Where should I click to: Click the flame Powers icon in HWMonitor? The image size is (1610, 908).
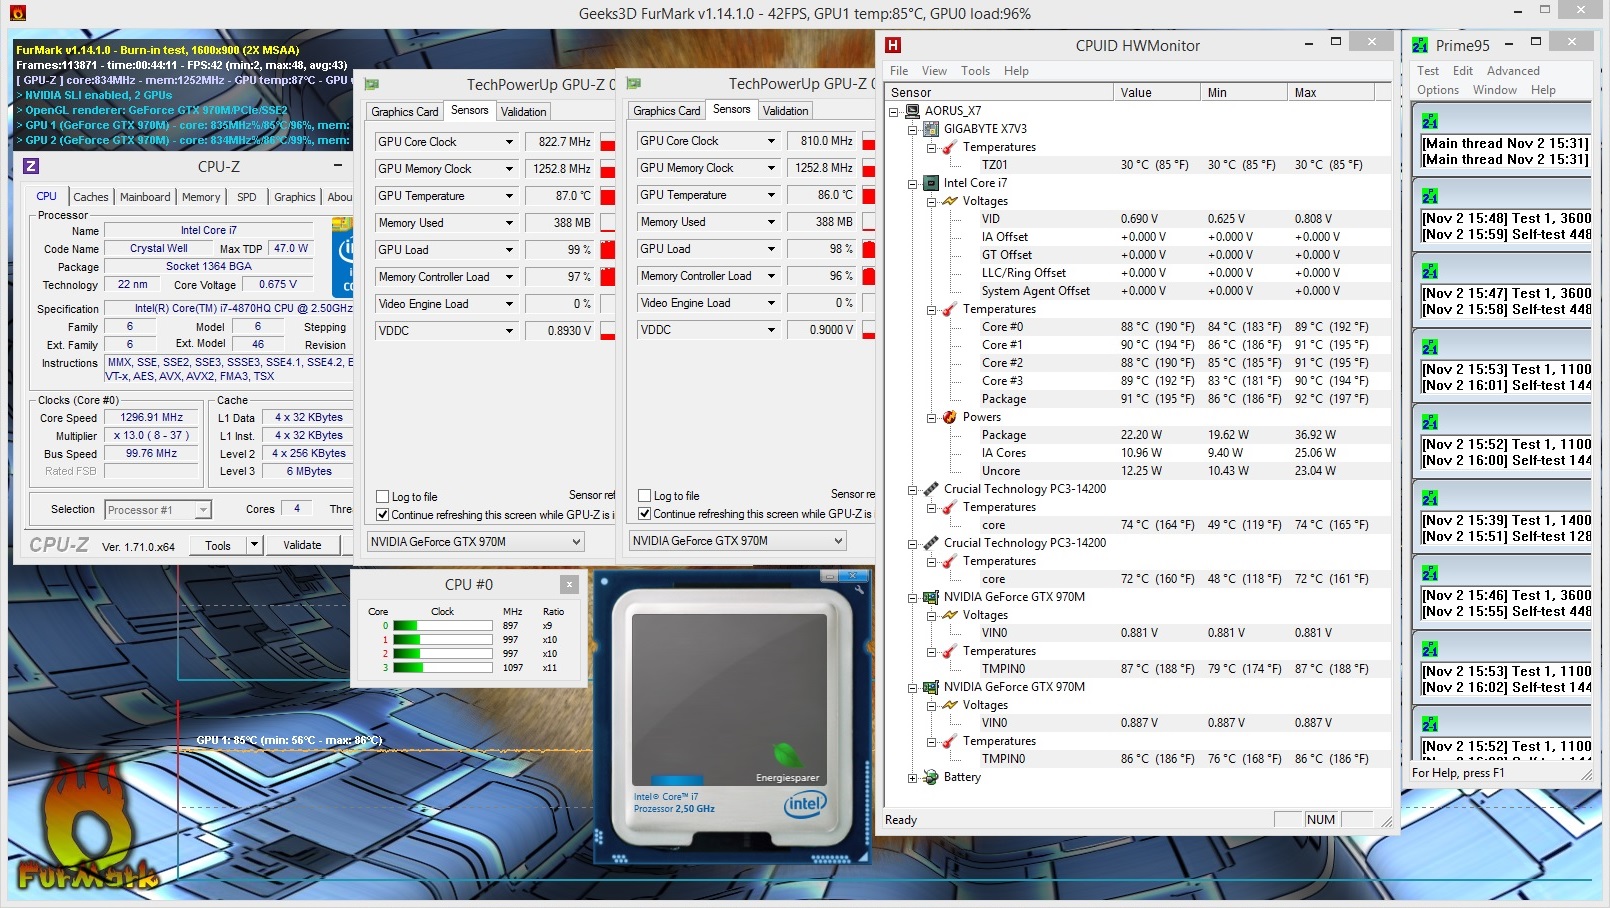point(949,417)
